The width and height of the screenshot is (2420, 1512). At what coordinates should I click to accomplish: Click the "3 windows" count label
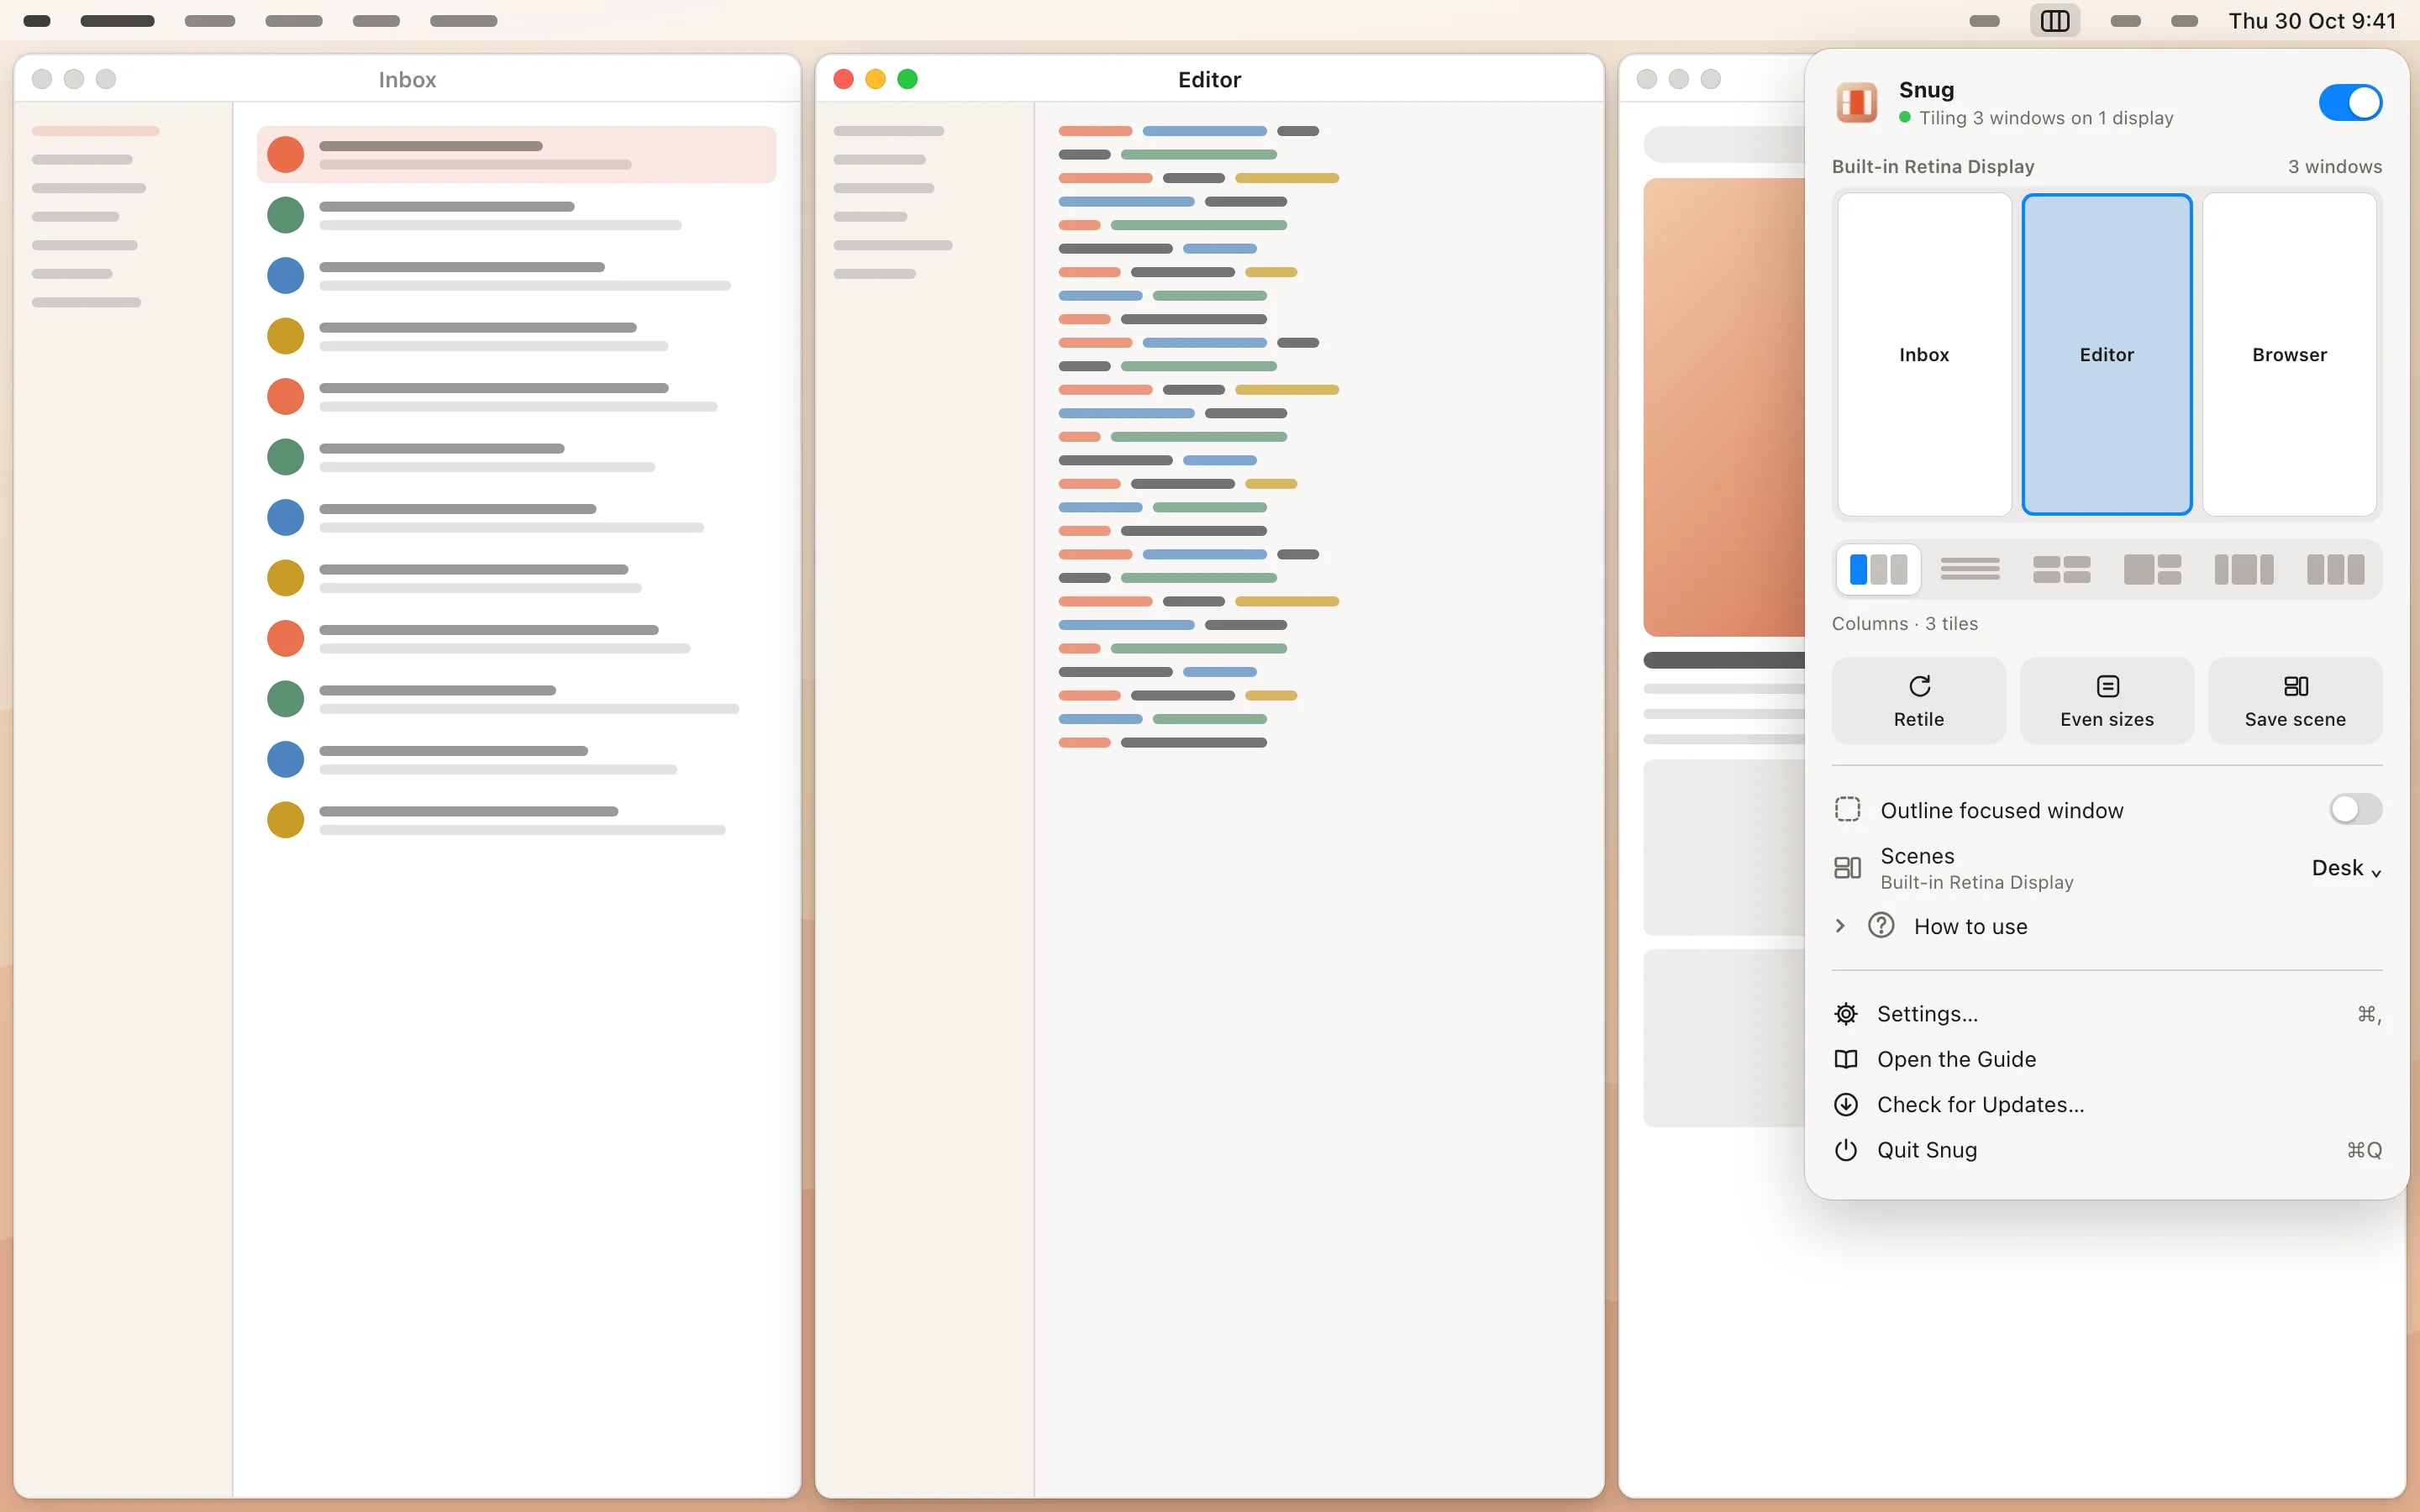tap(2334, 166)
